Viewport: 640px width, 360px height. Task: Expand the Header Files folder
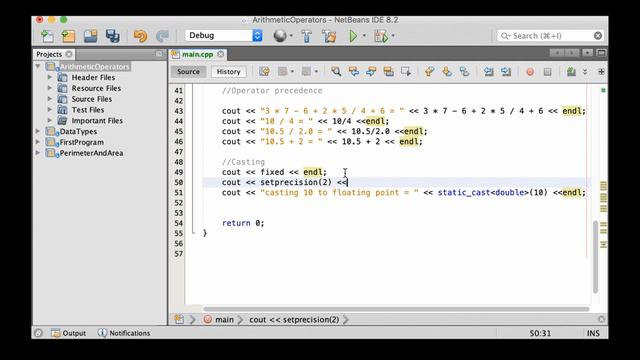pyautogui.click(x=50, y=77)
